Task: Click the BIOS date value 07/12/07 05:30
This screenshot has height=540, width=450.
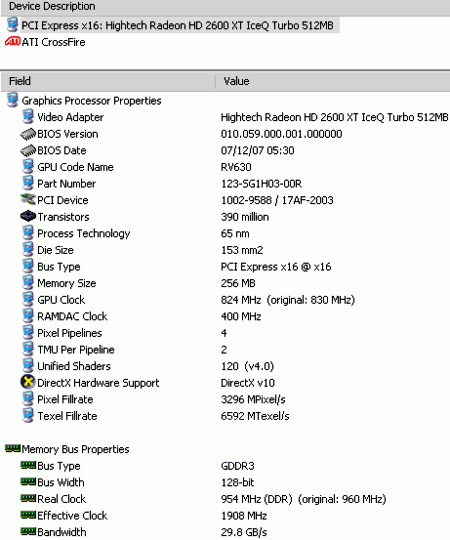Action: 257,150
